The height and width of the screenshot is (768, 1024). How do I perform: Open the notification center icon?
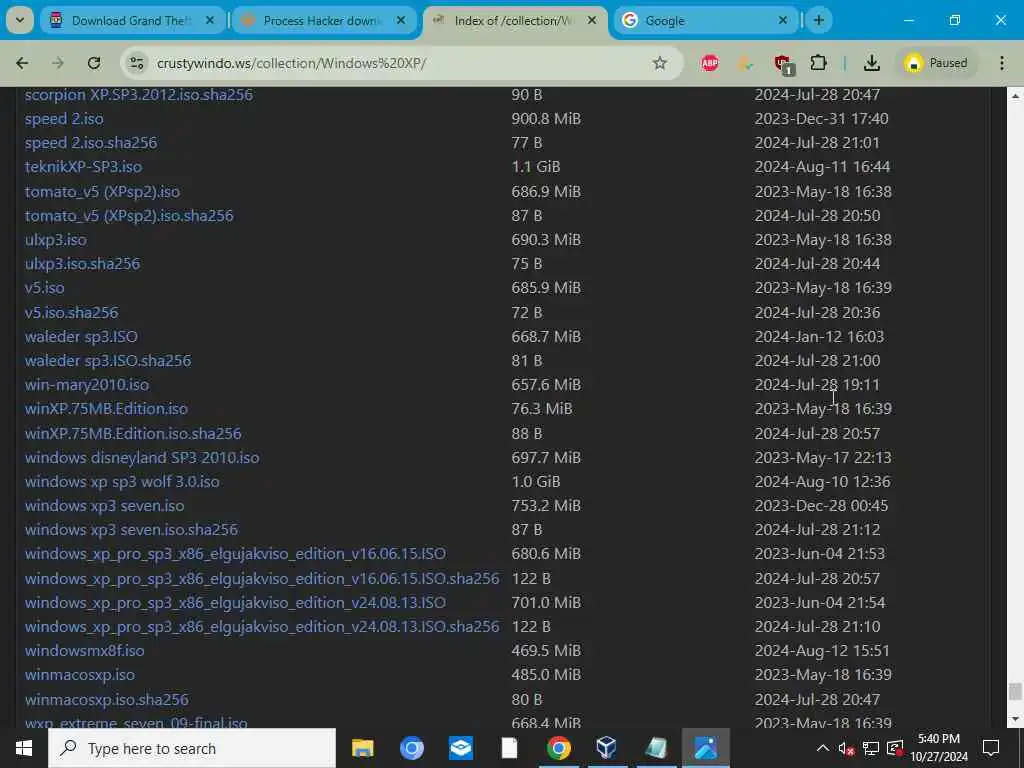[x=991, y=748]
